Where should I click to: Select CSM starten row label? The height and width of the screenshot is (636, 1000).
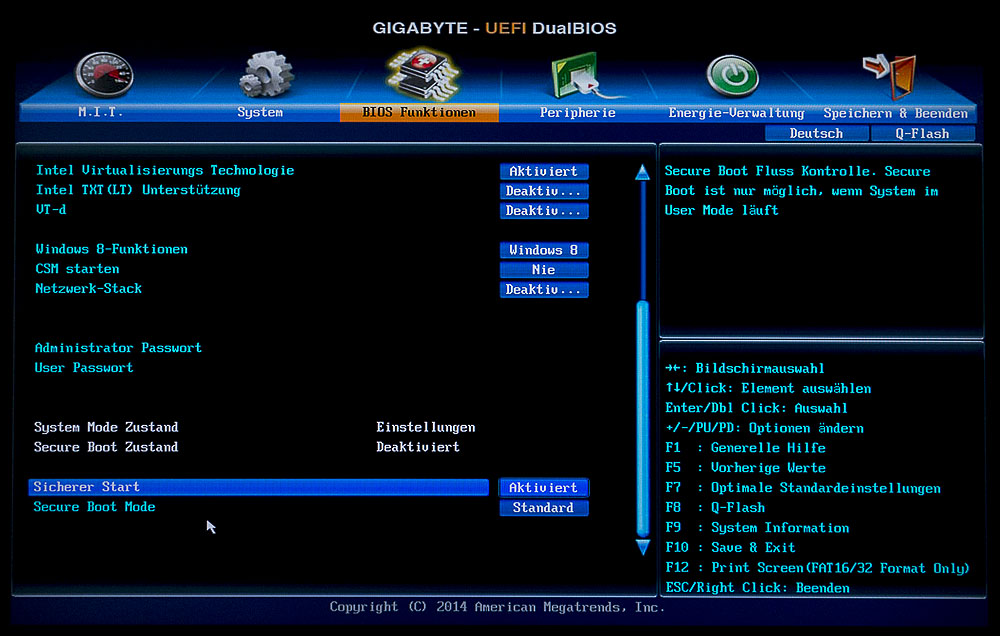point(77,269)
